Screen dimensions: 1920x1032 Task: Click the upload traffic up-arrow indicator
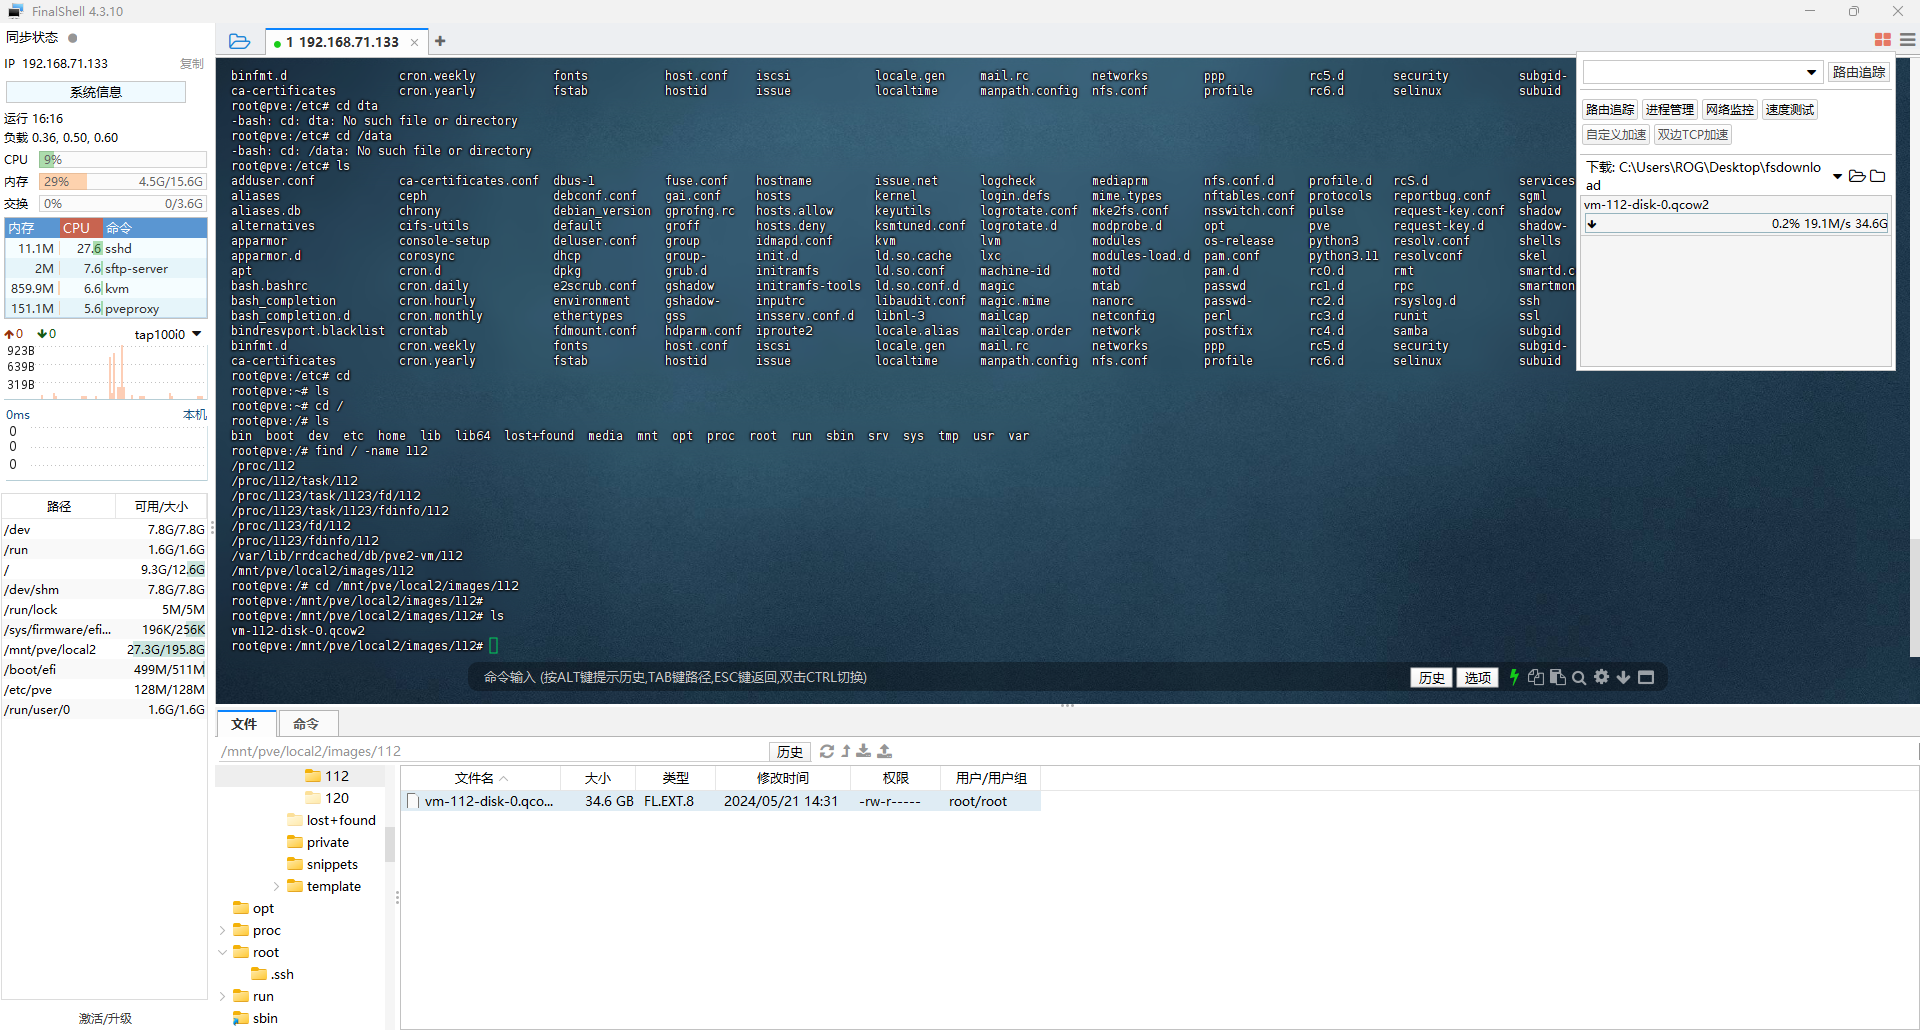pos(9,334)
